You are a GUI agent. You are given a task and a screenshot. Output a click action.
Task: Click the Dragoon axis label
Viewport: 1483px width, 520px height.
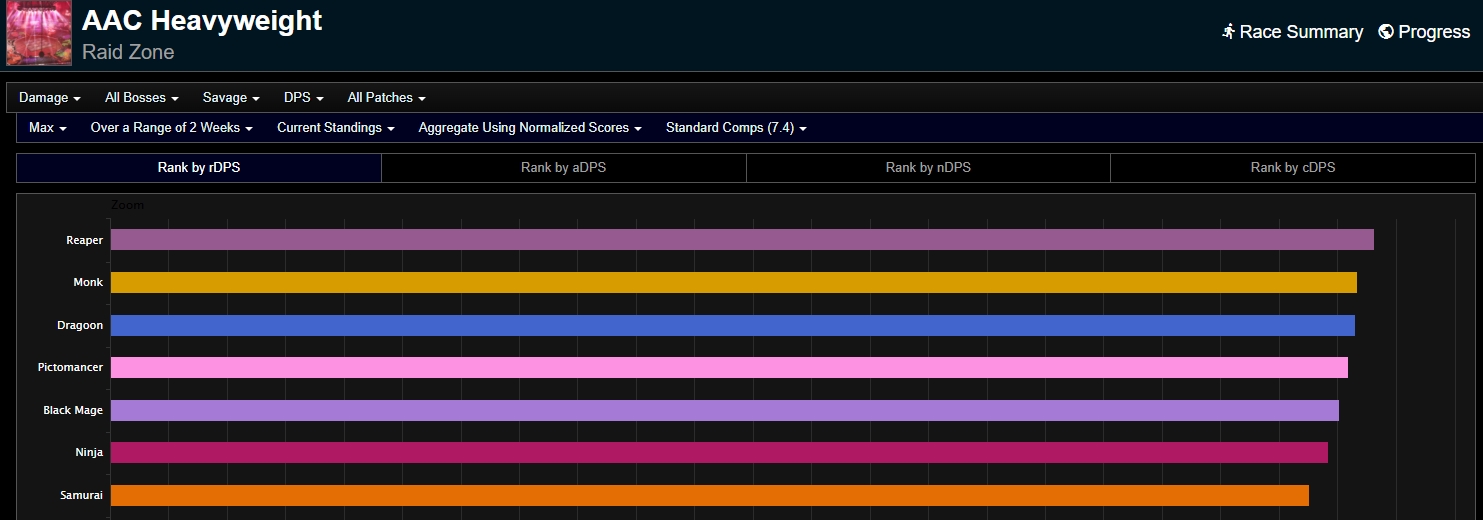pyautogui.click(x=80, y=326)
